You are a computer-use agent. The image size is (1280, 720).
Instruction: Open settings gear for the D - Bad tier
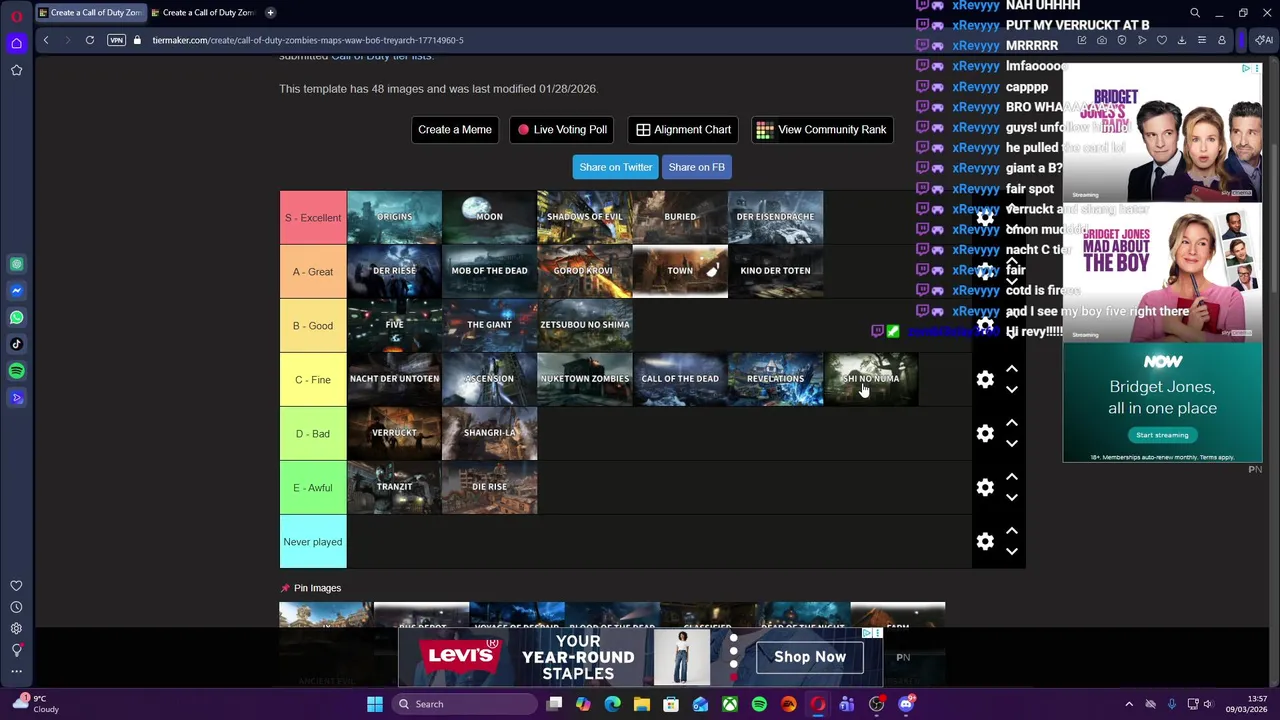pyautogui.click(x=985, y=433)
